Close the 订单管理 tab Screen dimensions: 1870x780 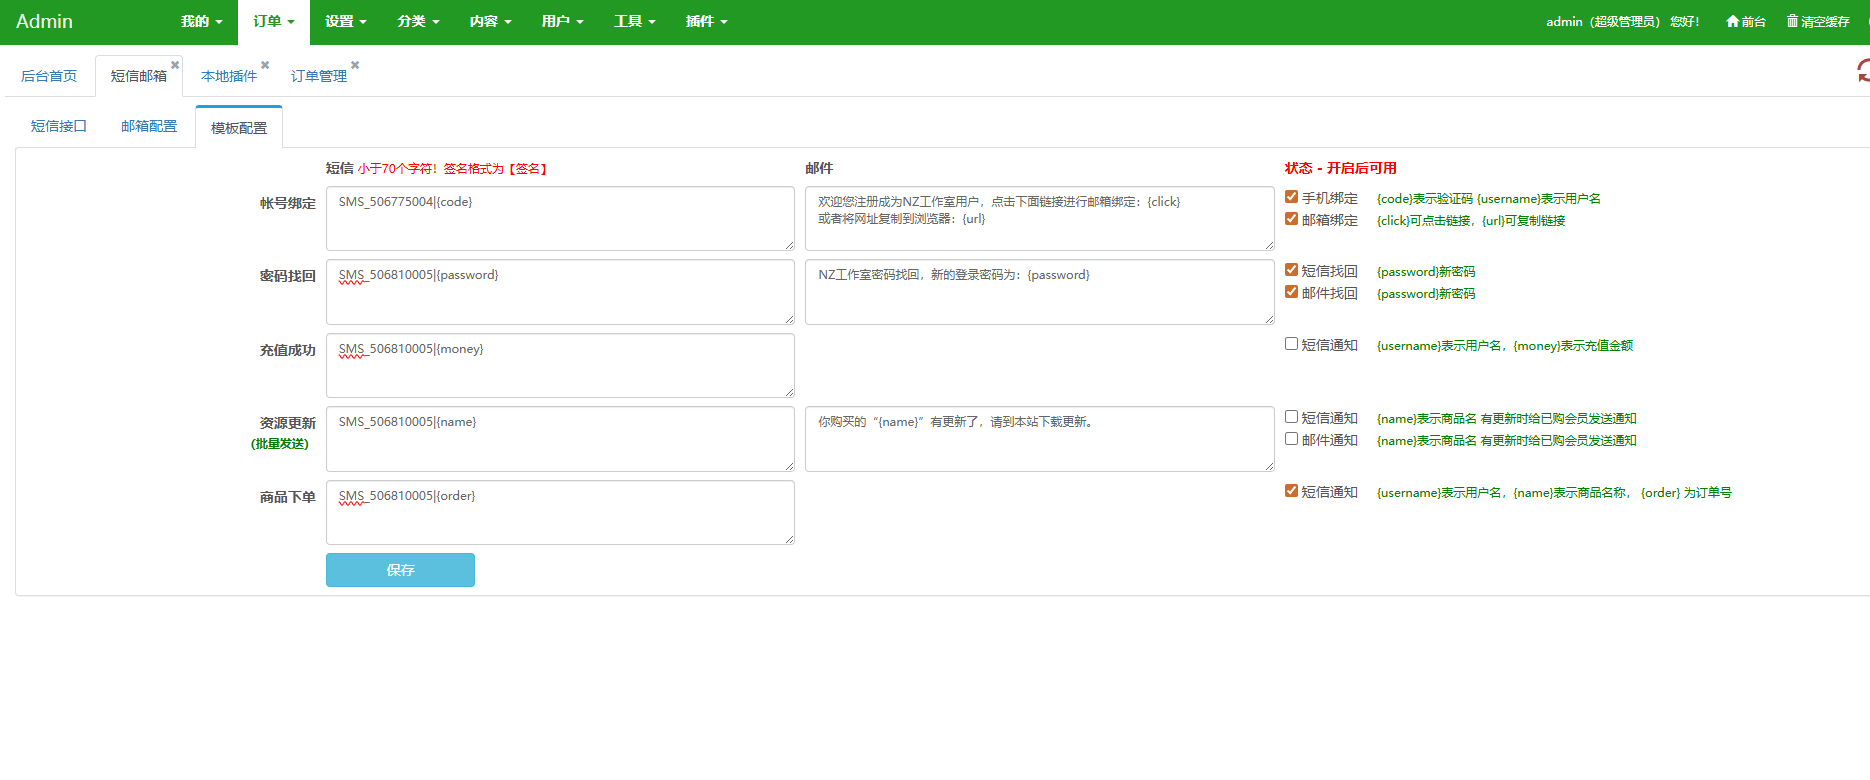(355, 65)
